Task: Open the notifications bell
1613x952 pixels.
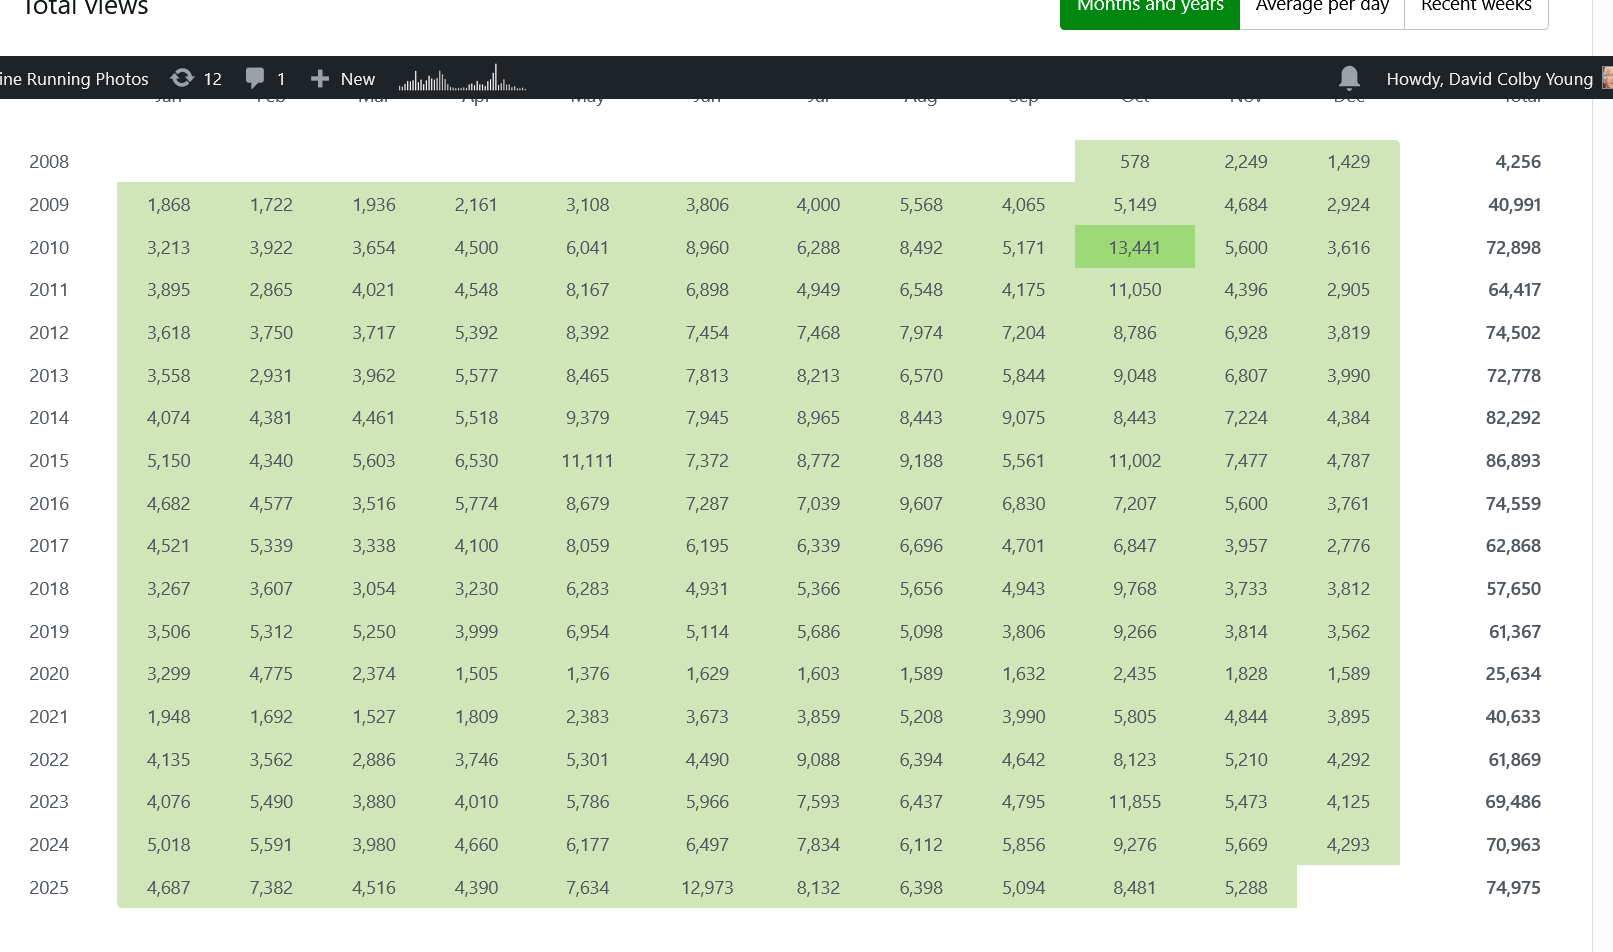Action: pos(1349,78)
